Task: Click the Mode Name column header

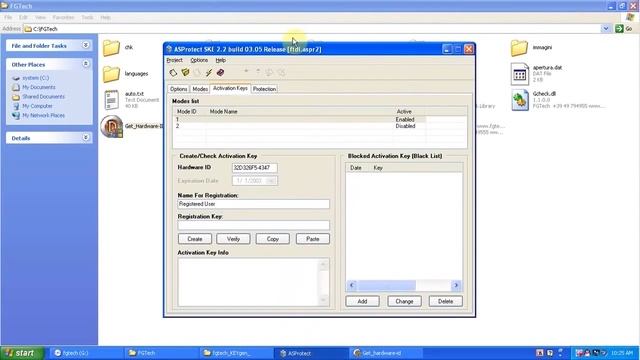Action: [x=299, y=111]
